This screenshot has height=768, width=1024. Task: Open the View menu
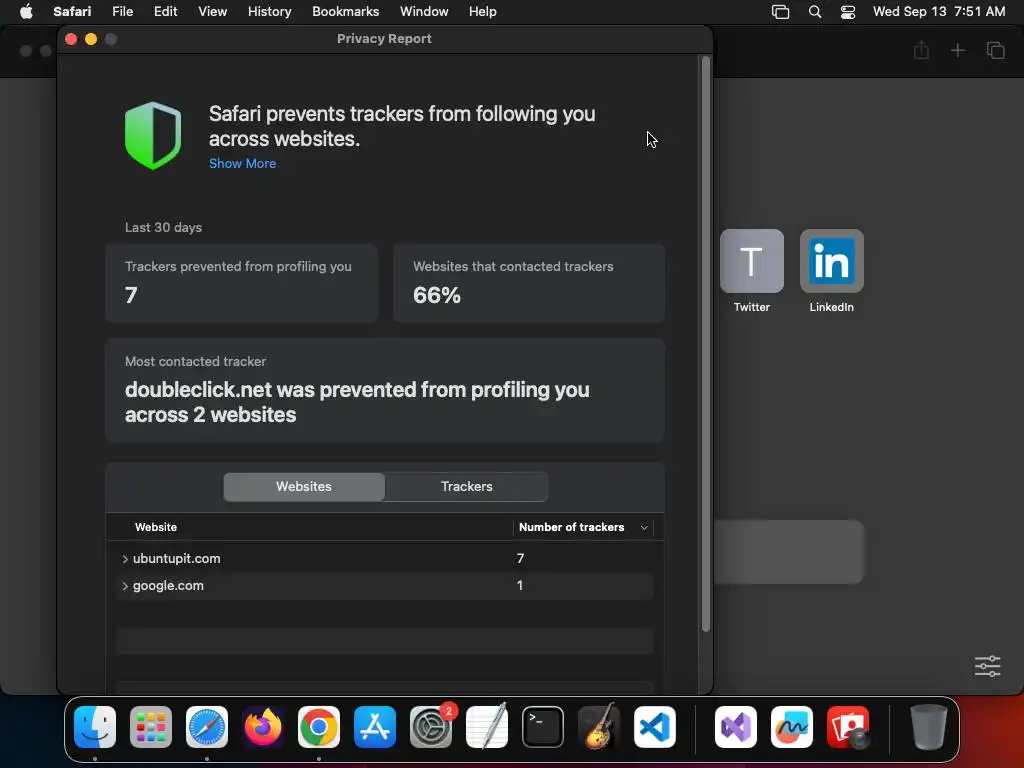pos(212,12)
